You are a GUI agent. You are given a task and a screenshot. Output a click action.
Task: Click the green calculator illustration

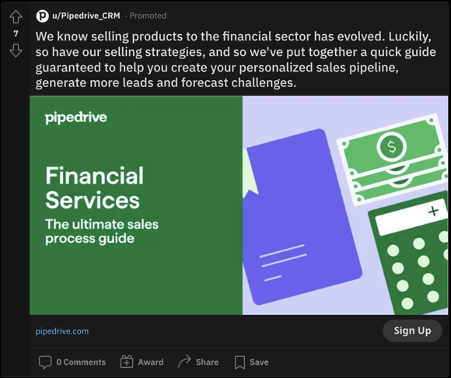tap(410, 254)
